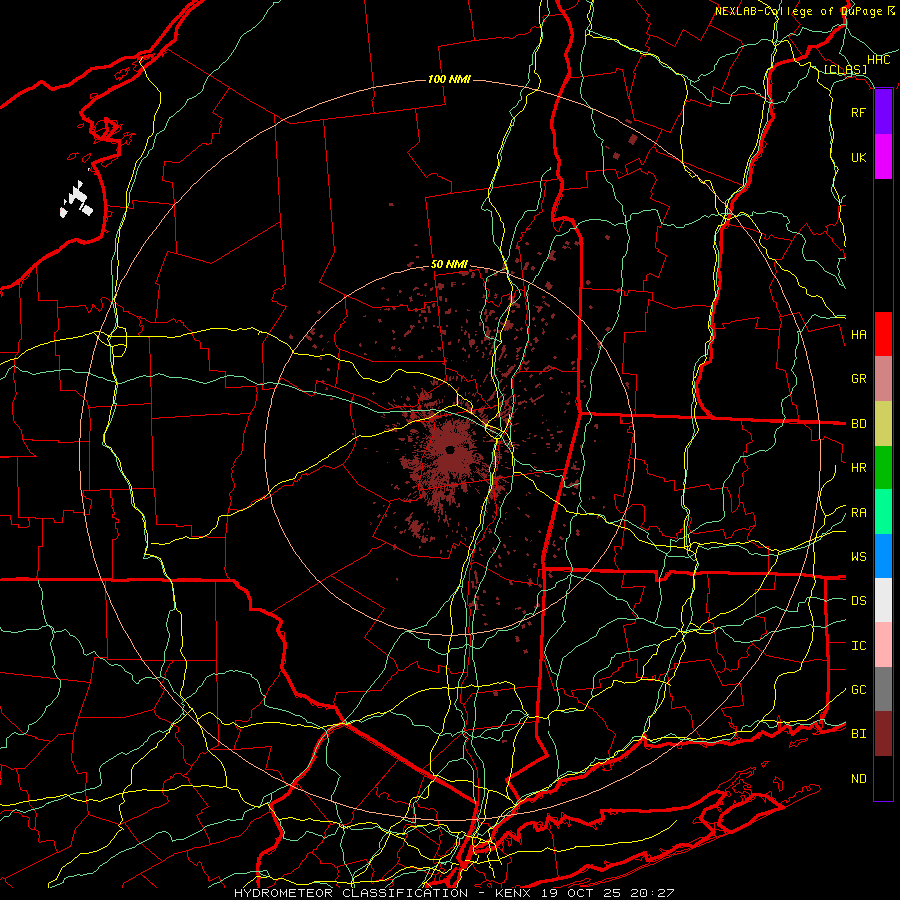The width and height of the screenshot is (900, 900).
Task: Click the light green RA legend swatch
Action: [883, 512]
